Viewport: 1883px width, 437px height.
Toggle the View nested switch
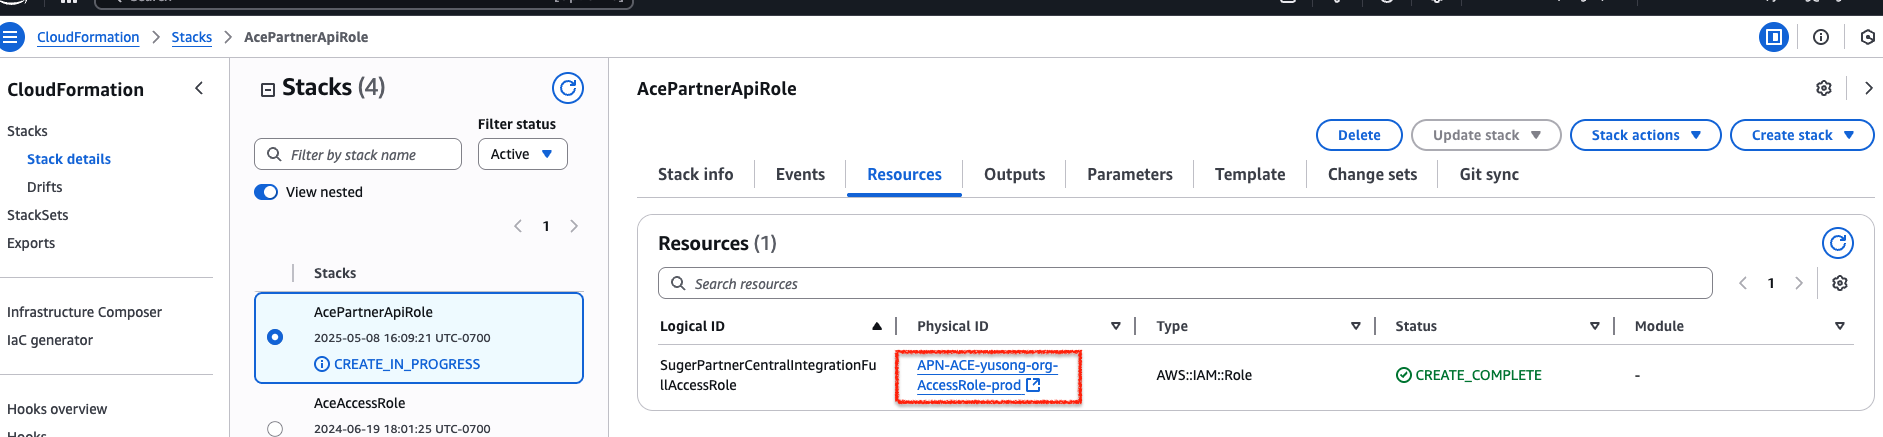coord(266,192)
